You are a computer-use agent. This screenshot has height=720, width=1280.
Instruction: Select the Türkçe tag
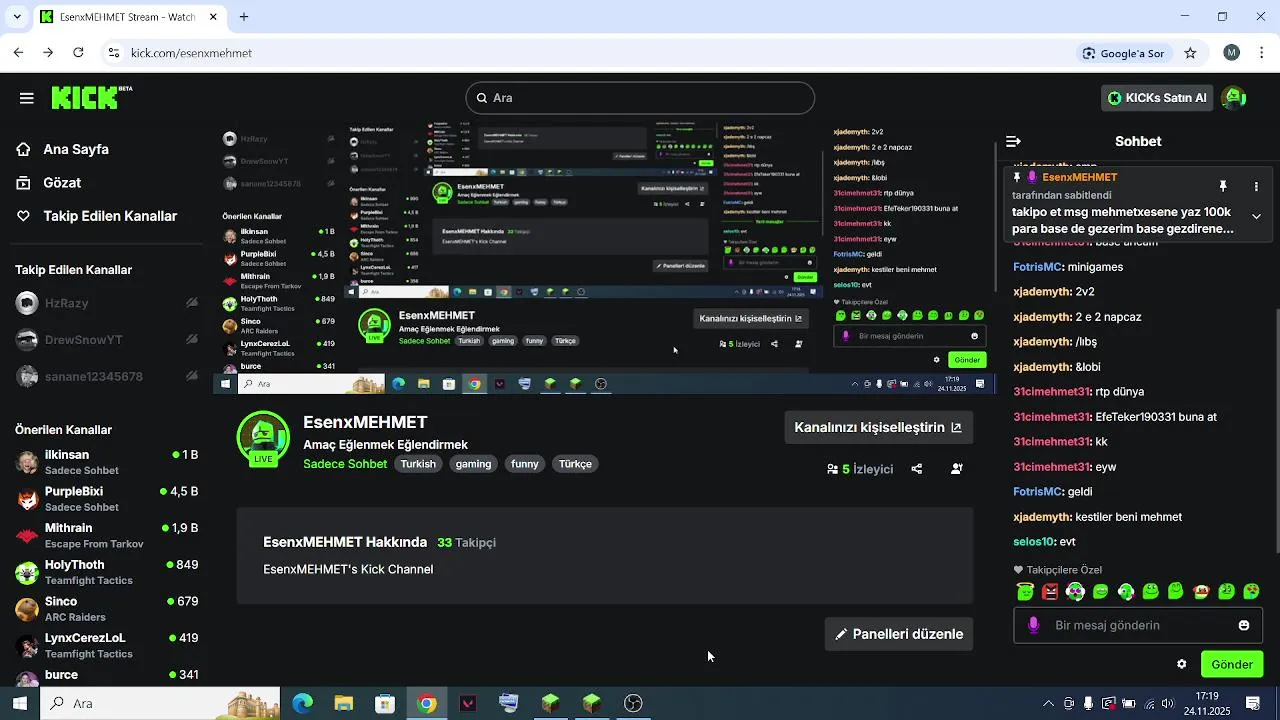coord(575,464)
